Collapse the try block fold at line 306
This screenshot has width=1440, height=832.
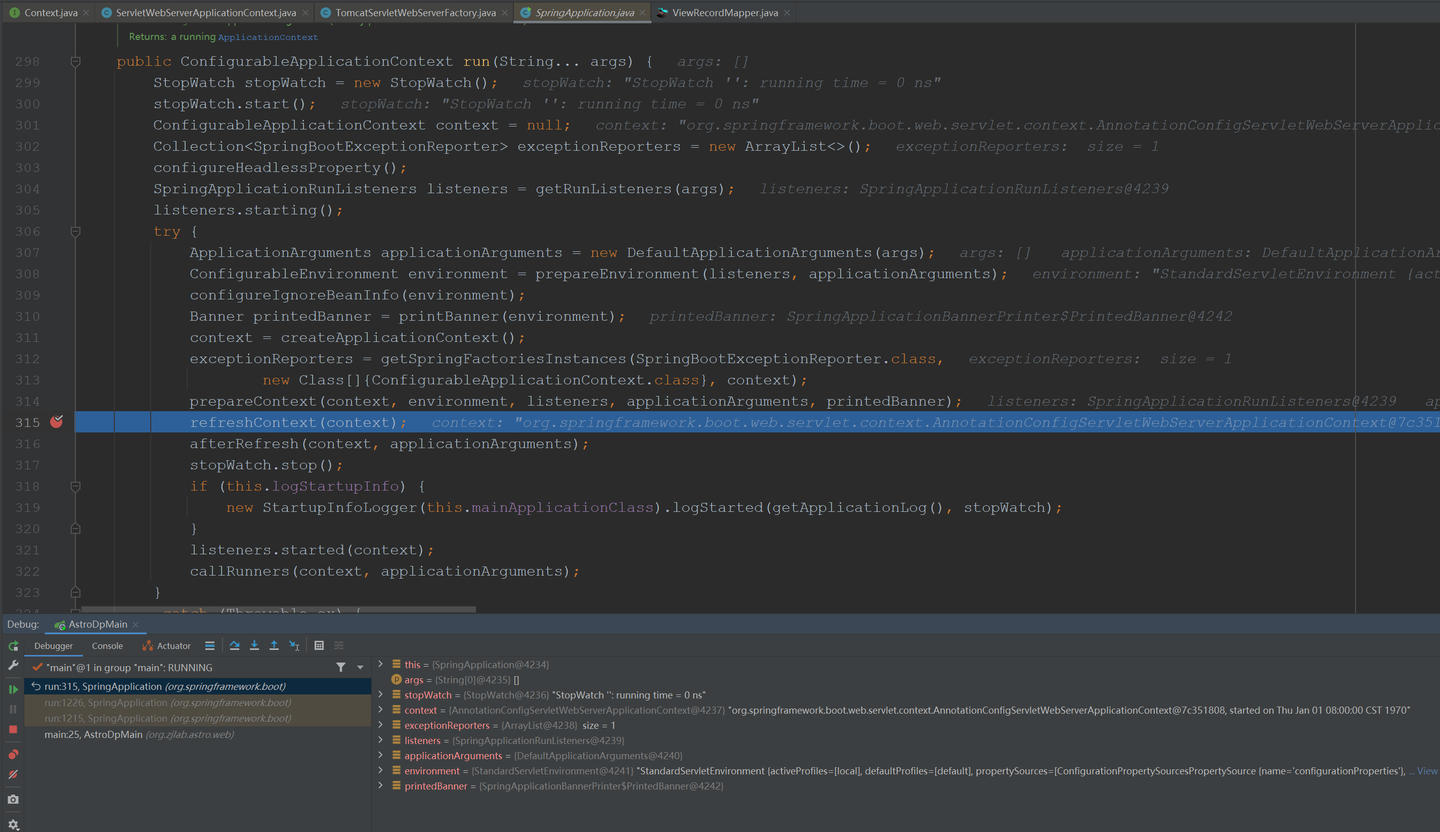coord(75,231)
